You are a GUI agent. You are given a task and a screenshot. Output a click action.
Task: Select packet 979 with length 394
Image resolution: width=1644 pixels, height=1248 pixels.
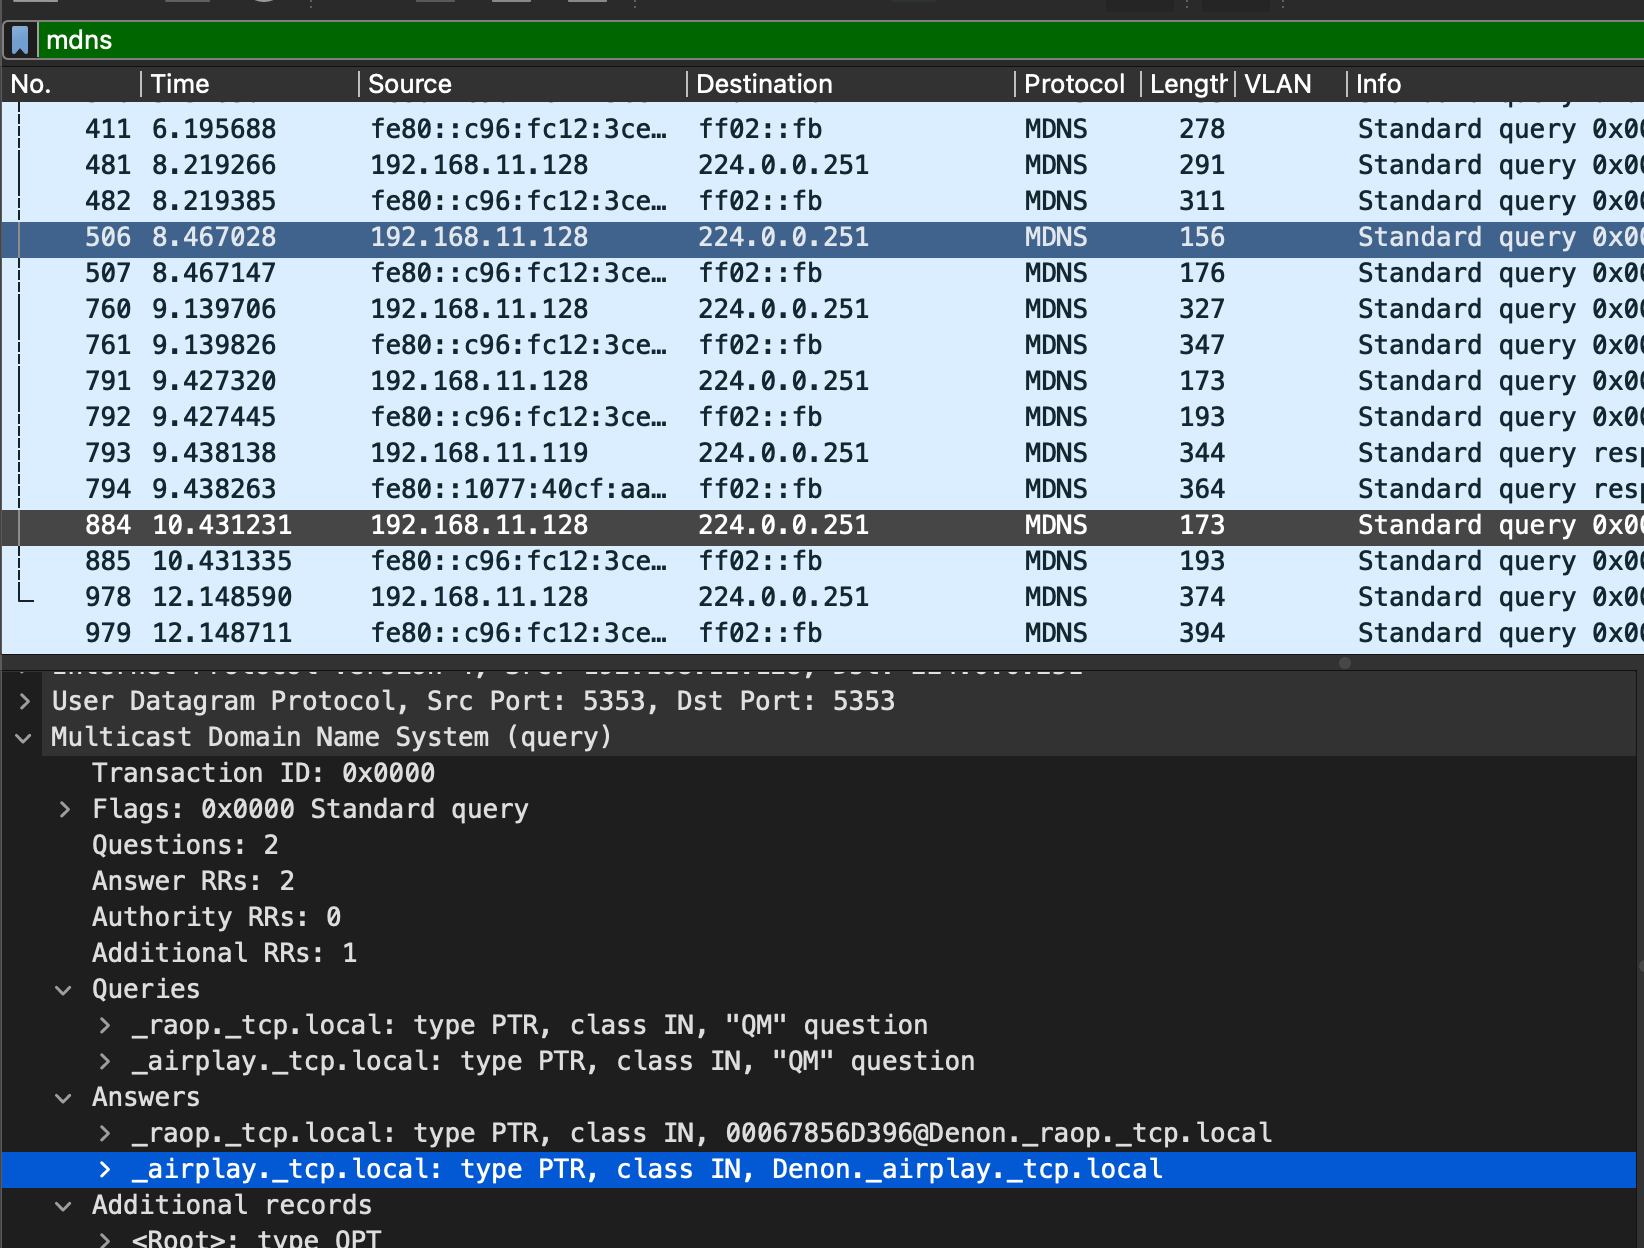(x=822, y=633)
